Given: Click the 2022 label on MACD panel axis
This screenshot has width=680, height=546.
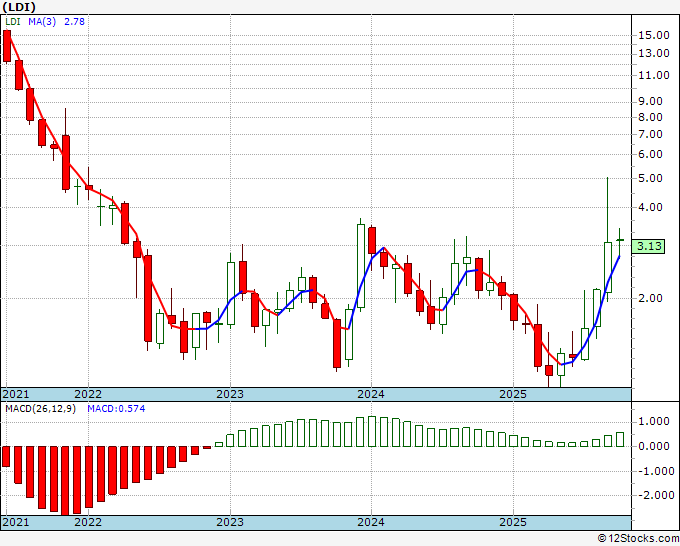Looking at the screenshot, I should (88, 522).
